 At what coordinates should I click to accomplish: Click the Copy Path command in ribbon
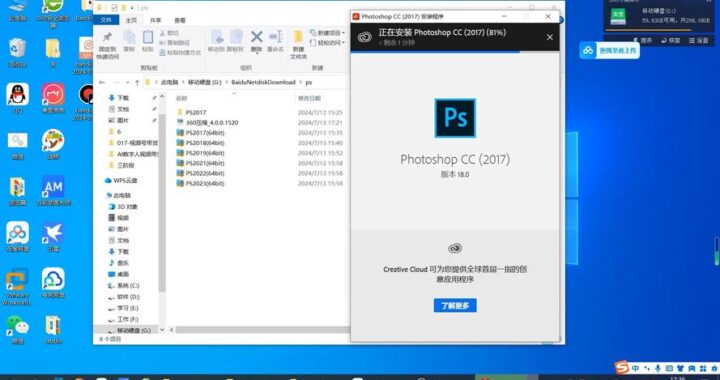pyautogui.click(x=175, y=43)
